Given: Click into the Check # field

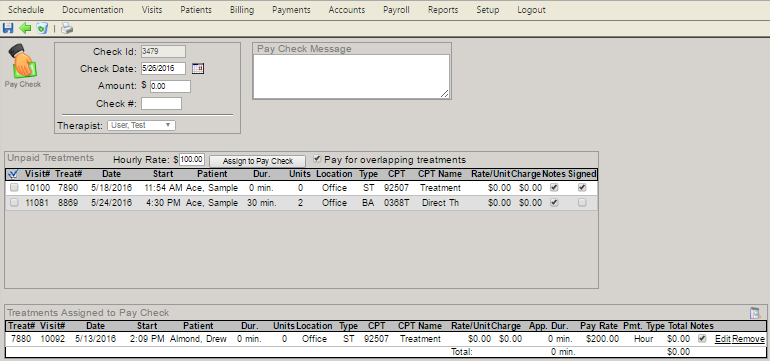Looking at the screenshot, I should pyautogui.click(x=162, y=104).
